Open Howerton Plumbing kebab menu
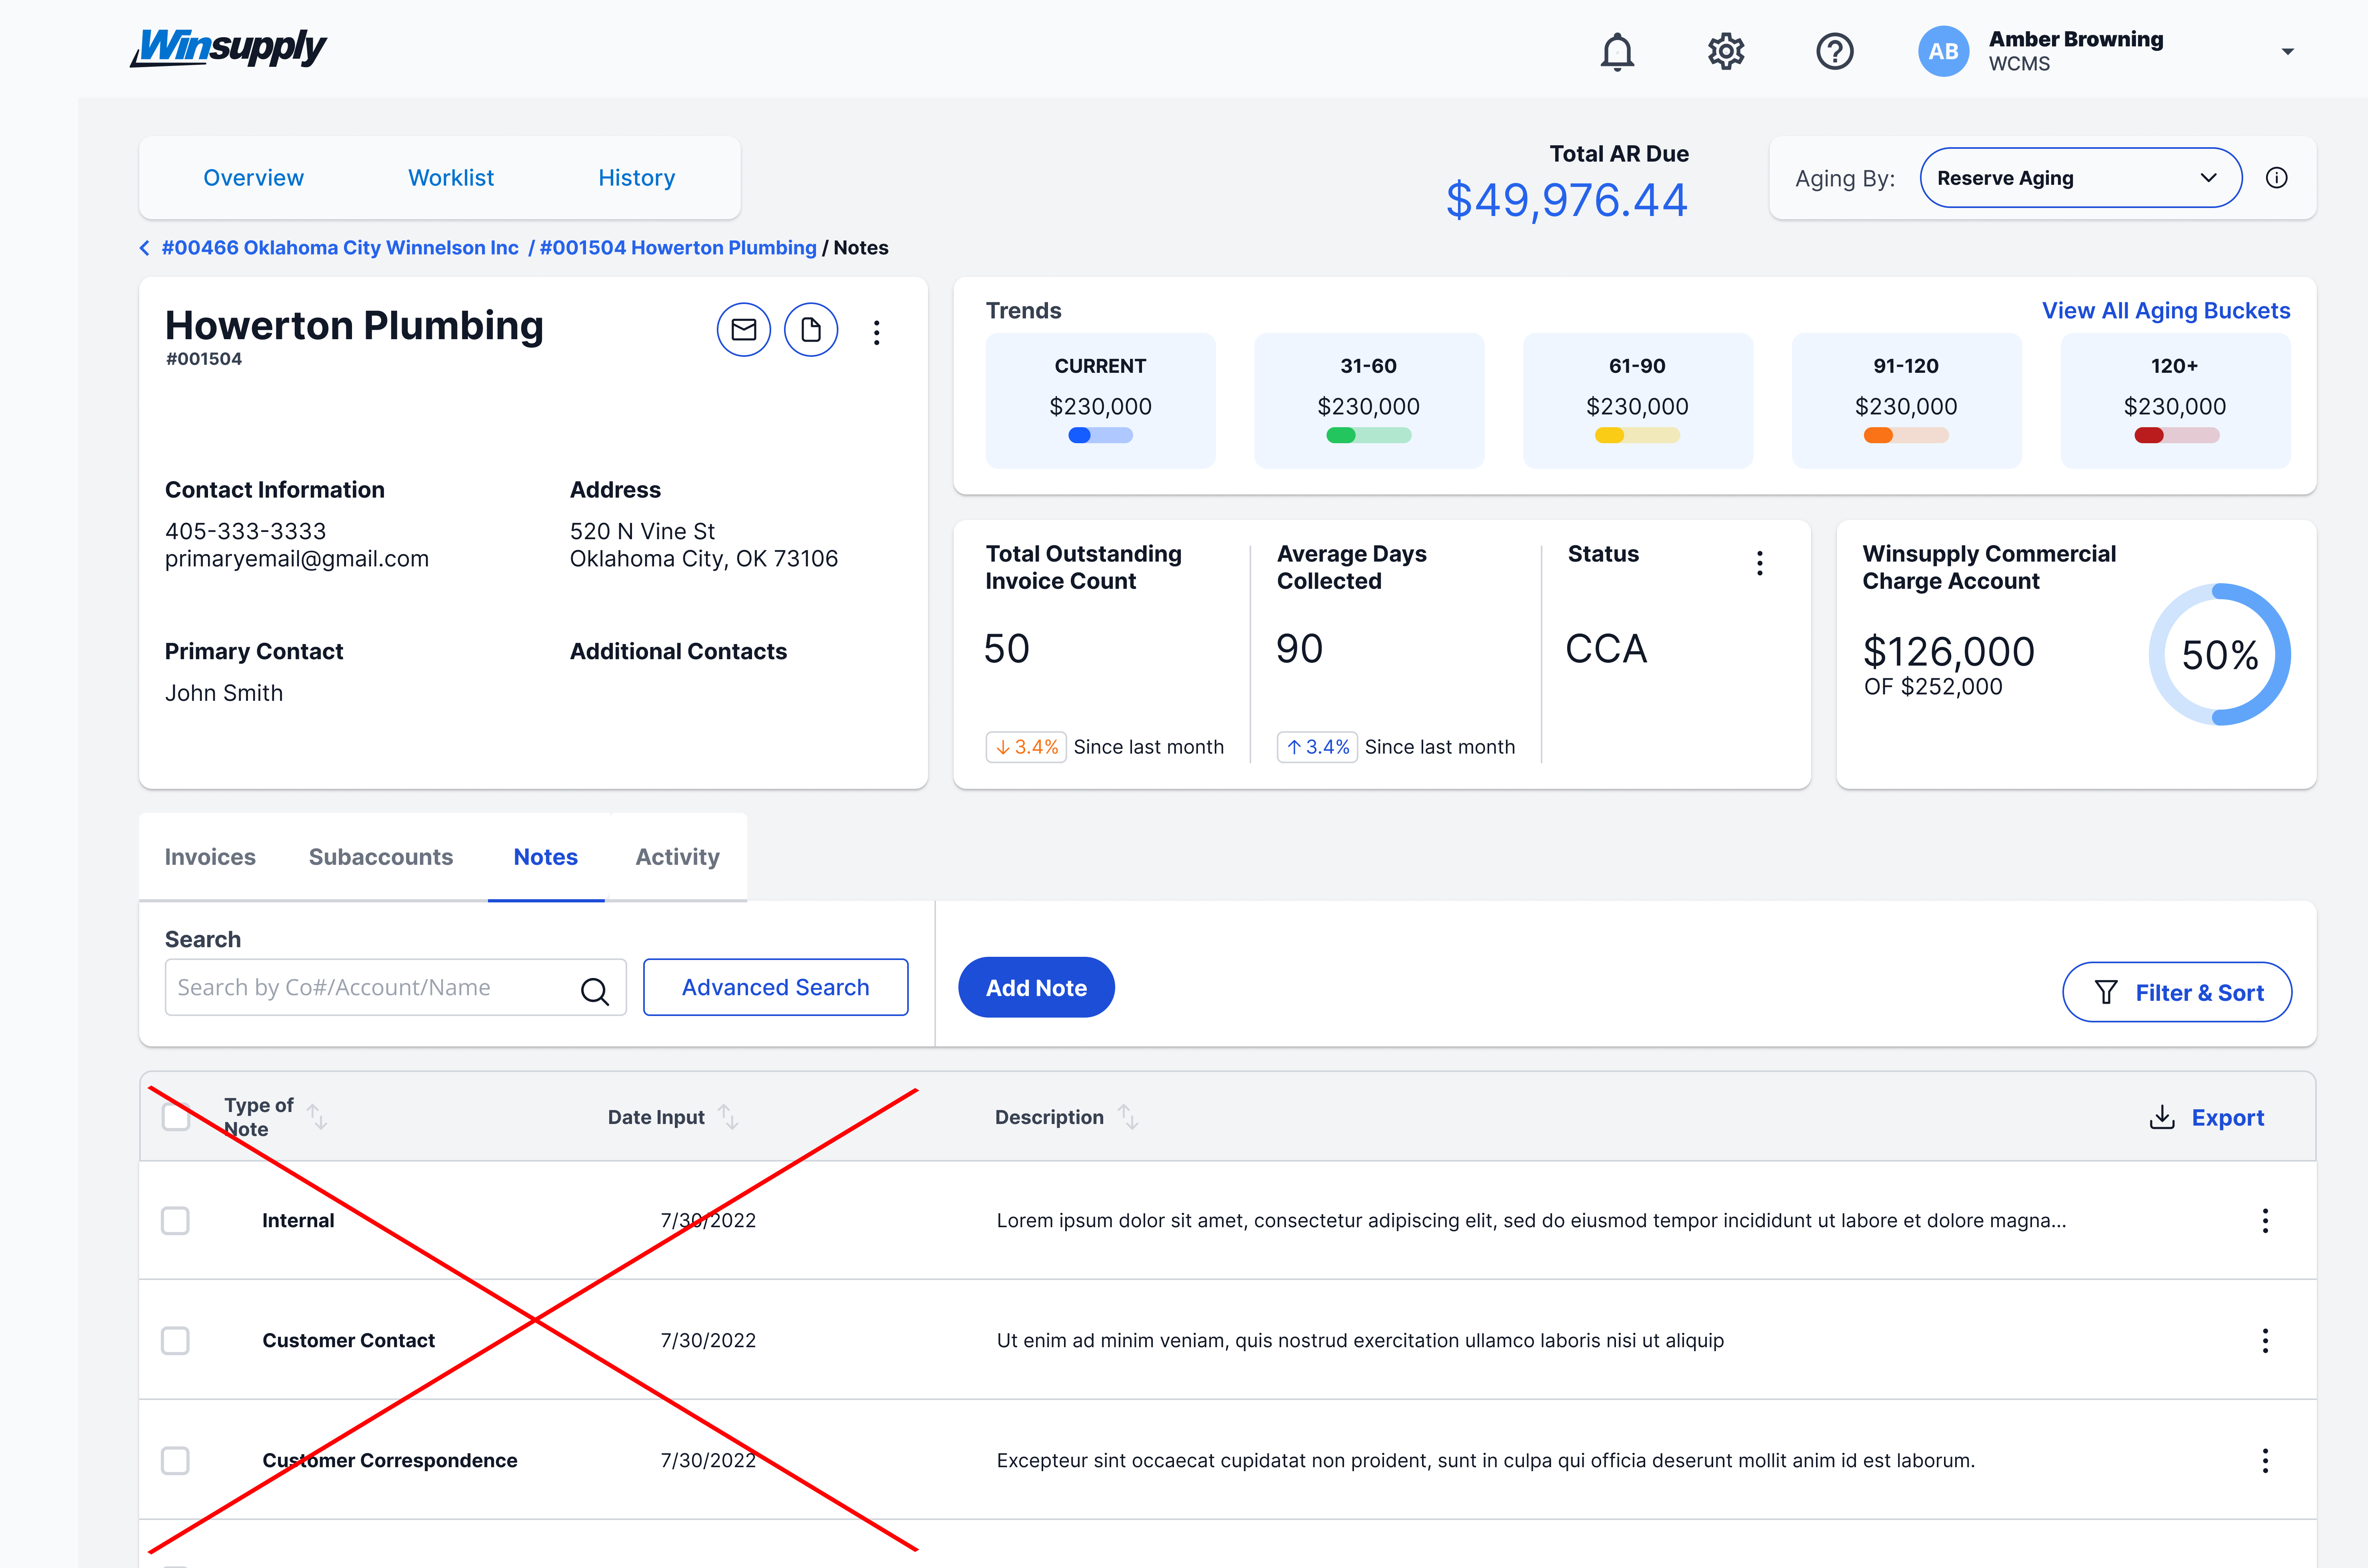The width and height of the screenshot is (2368, 1568). tap(876, 333)
